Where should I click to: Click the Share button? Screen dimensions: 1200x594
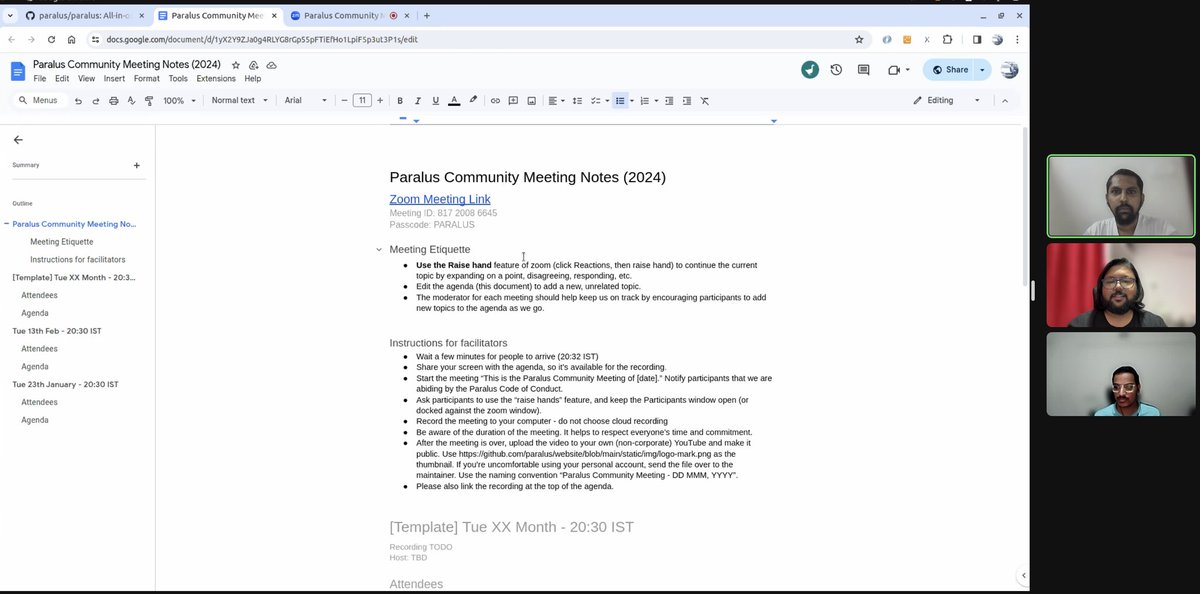pos(949,70)
